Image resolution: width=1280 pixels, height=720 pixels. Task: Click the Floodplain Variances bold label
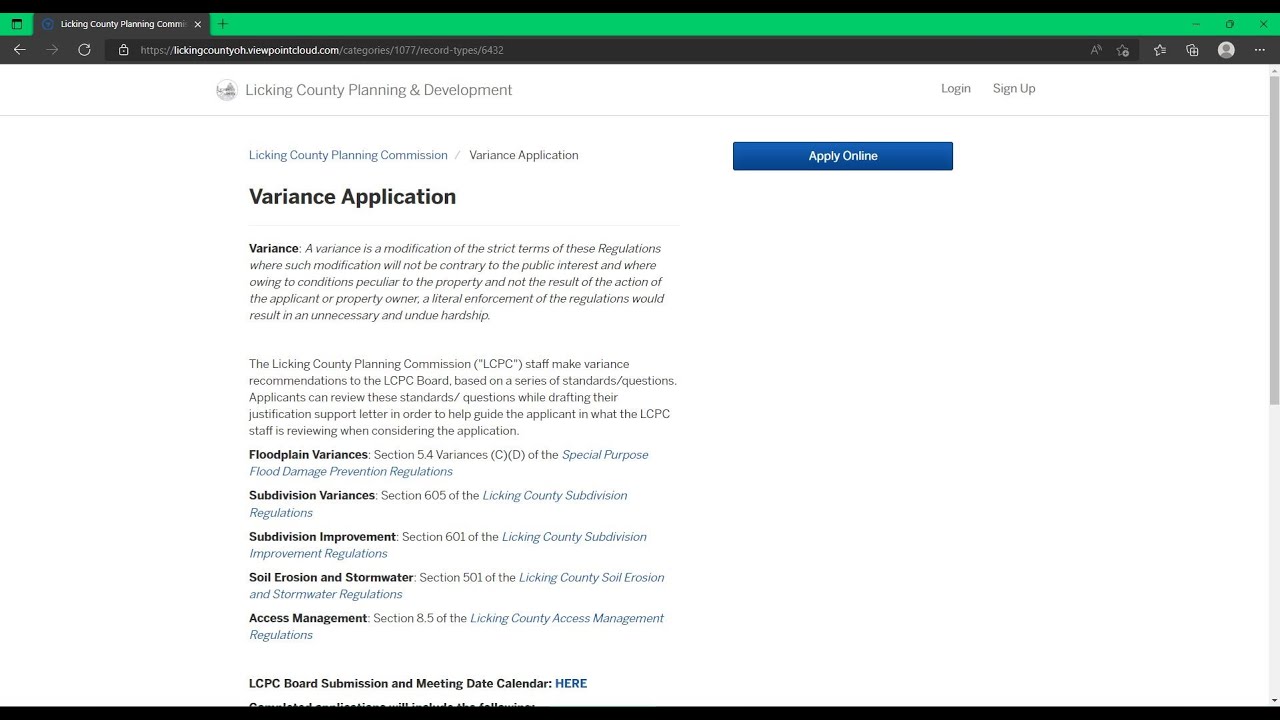click(x=308, y=455)
